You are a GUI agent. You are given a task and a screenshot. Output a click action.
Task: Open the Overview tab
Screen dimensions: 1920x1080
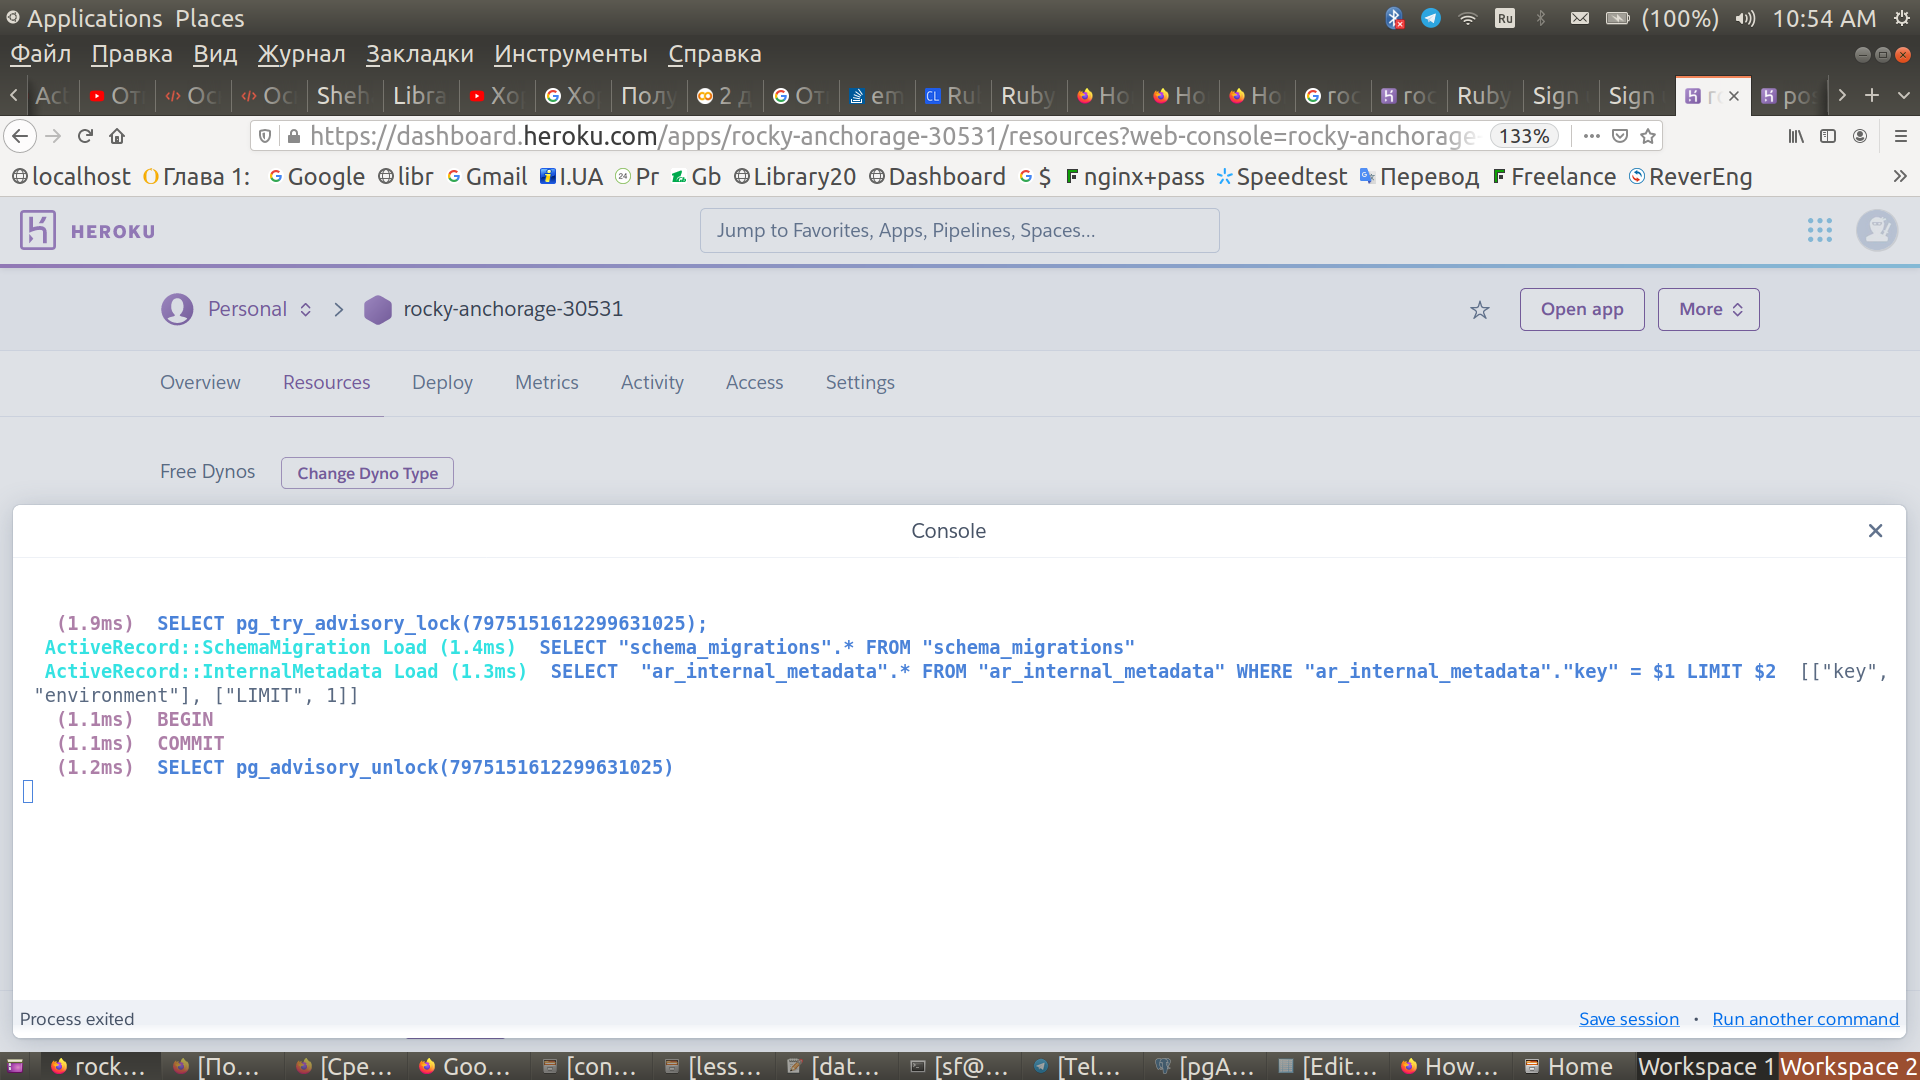coord(200,383)
